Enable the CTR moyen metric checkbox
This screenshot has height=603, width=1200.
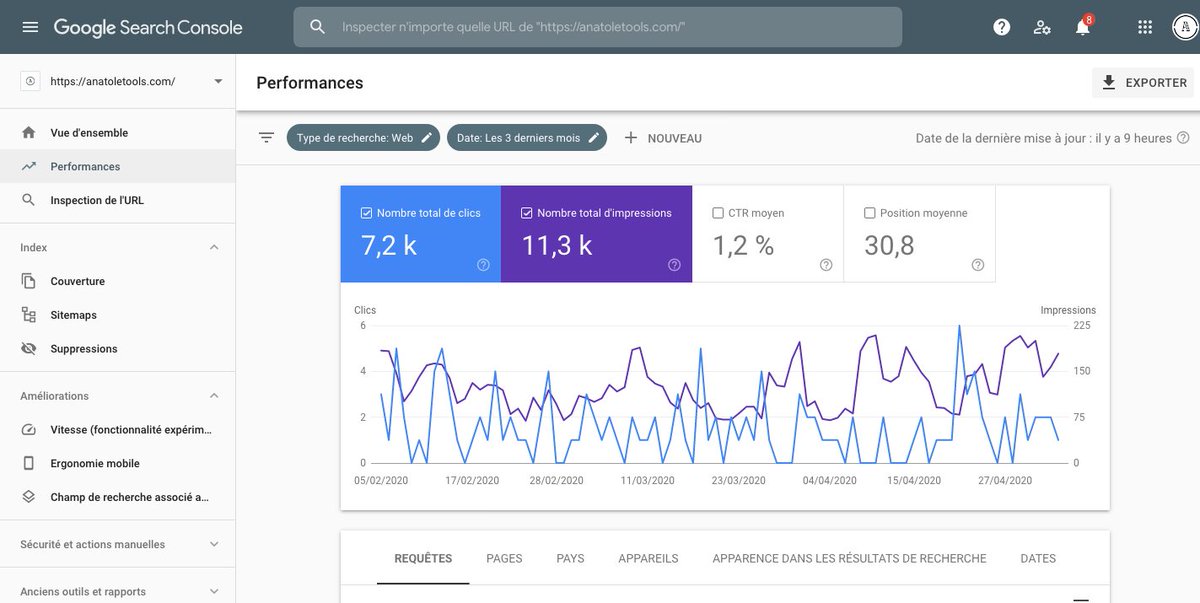[716, 212]
